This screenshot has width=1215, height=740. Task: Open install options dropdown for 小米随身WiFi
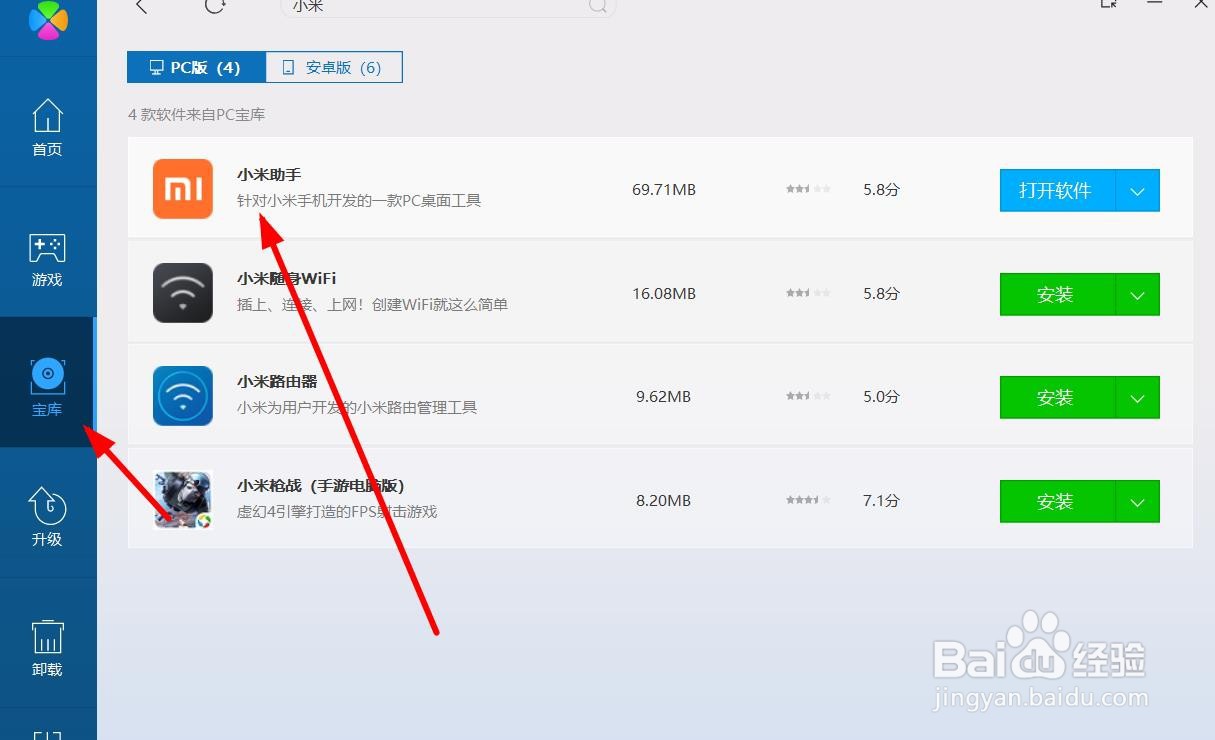1137,294
